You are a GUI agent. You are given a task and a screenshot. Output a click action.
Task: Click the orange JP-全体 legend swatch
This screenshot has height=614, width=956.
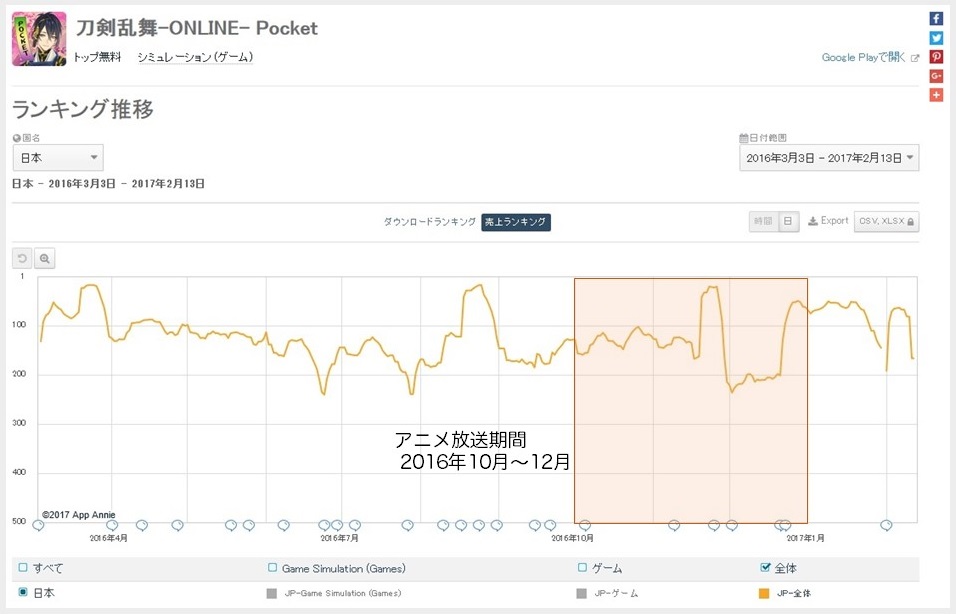click(764, 593)
